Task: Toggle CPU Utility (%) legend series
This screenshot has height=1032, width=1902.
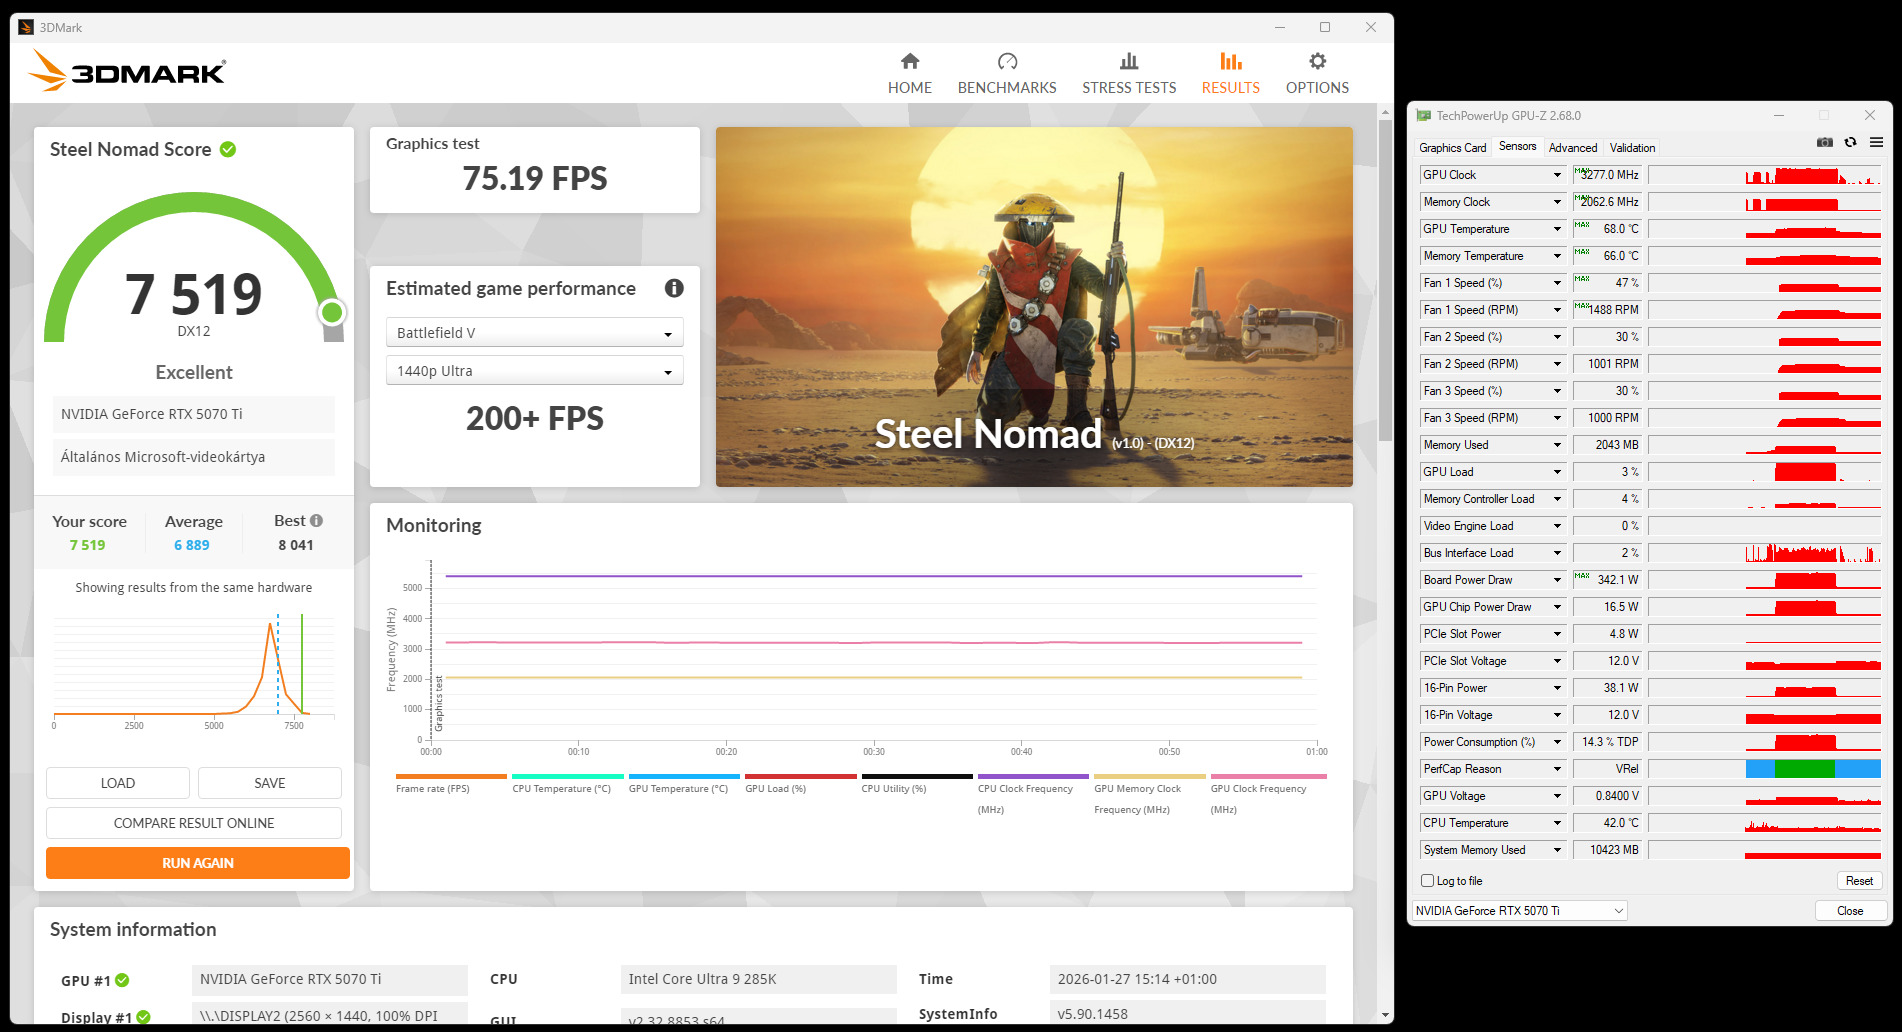Action: point(917,784)
